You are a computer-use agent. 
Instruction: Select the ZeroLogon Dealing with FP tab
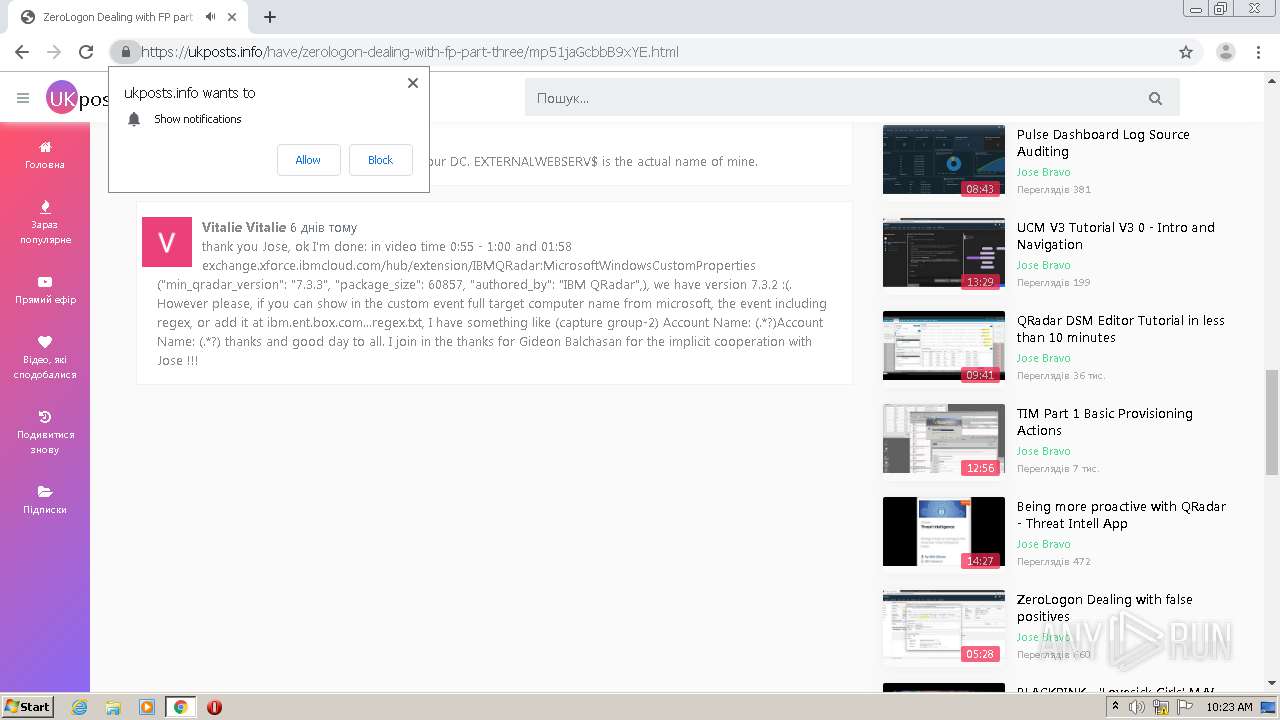(130, 17)
